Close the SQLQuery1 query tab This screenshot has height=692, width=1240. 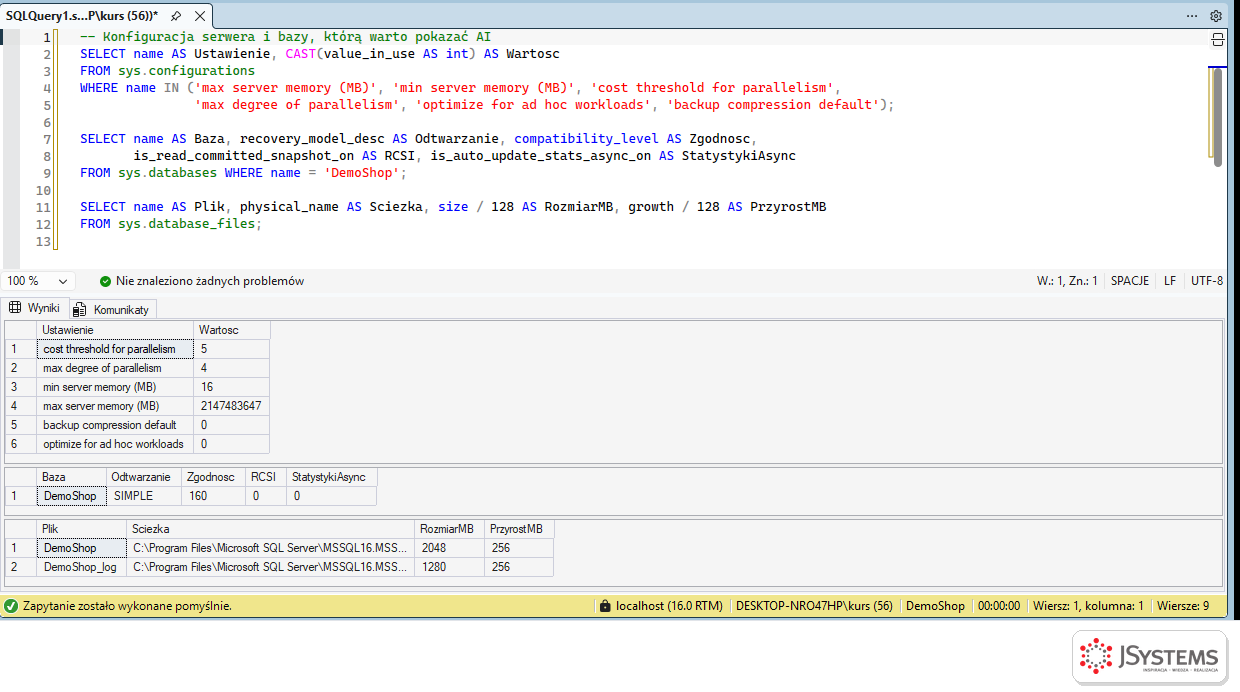[x=200, y=16]
